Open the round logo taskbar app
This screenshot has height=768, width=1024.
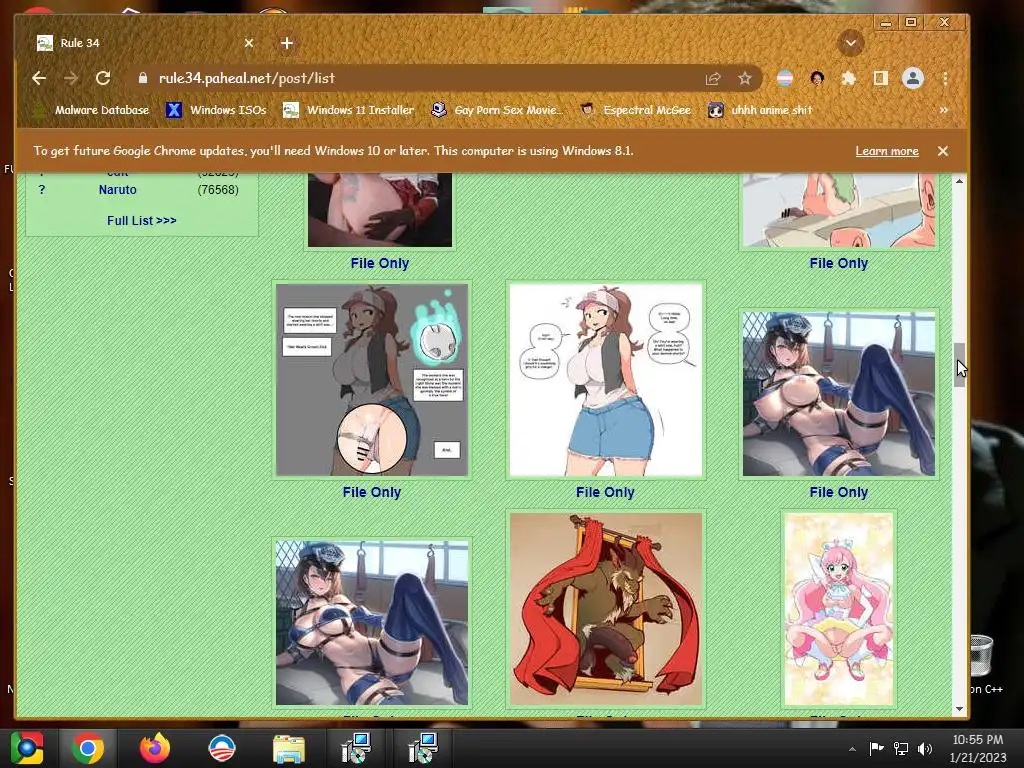click(x=222, y=748)
